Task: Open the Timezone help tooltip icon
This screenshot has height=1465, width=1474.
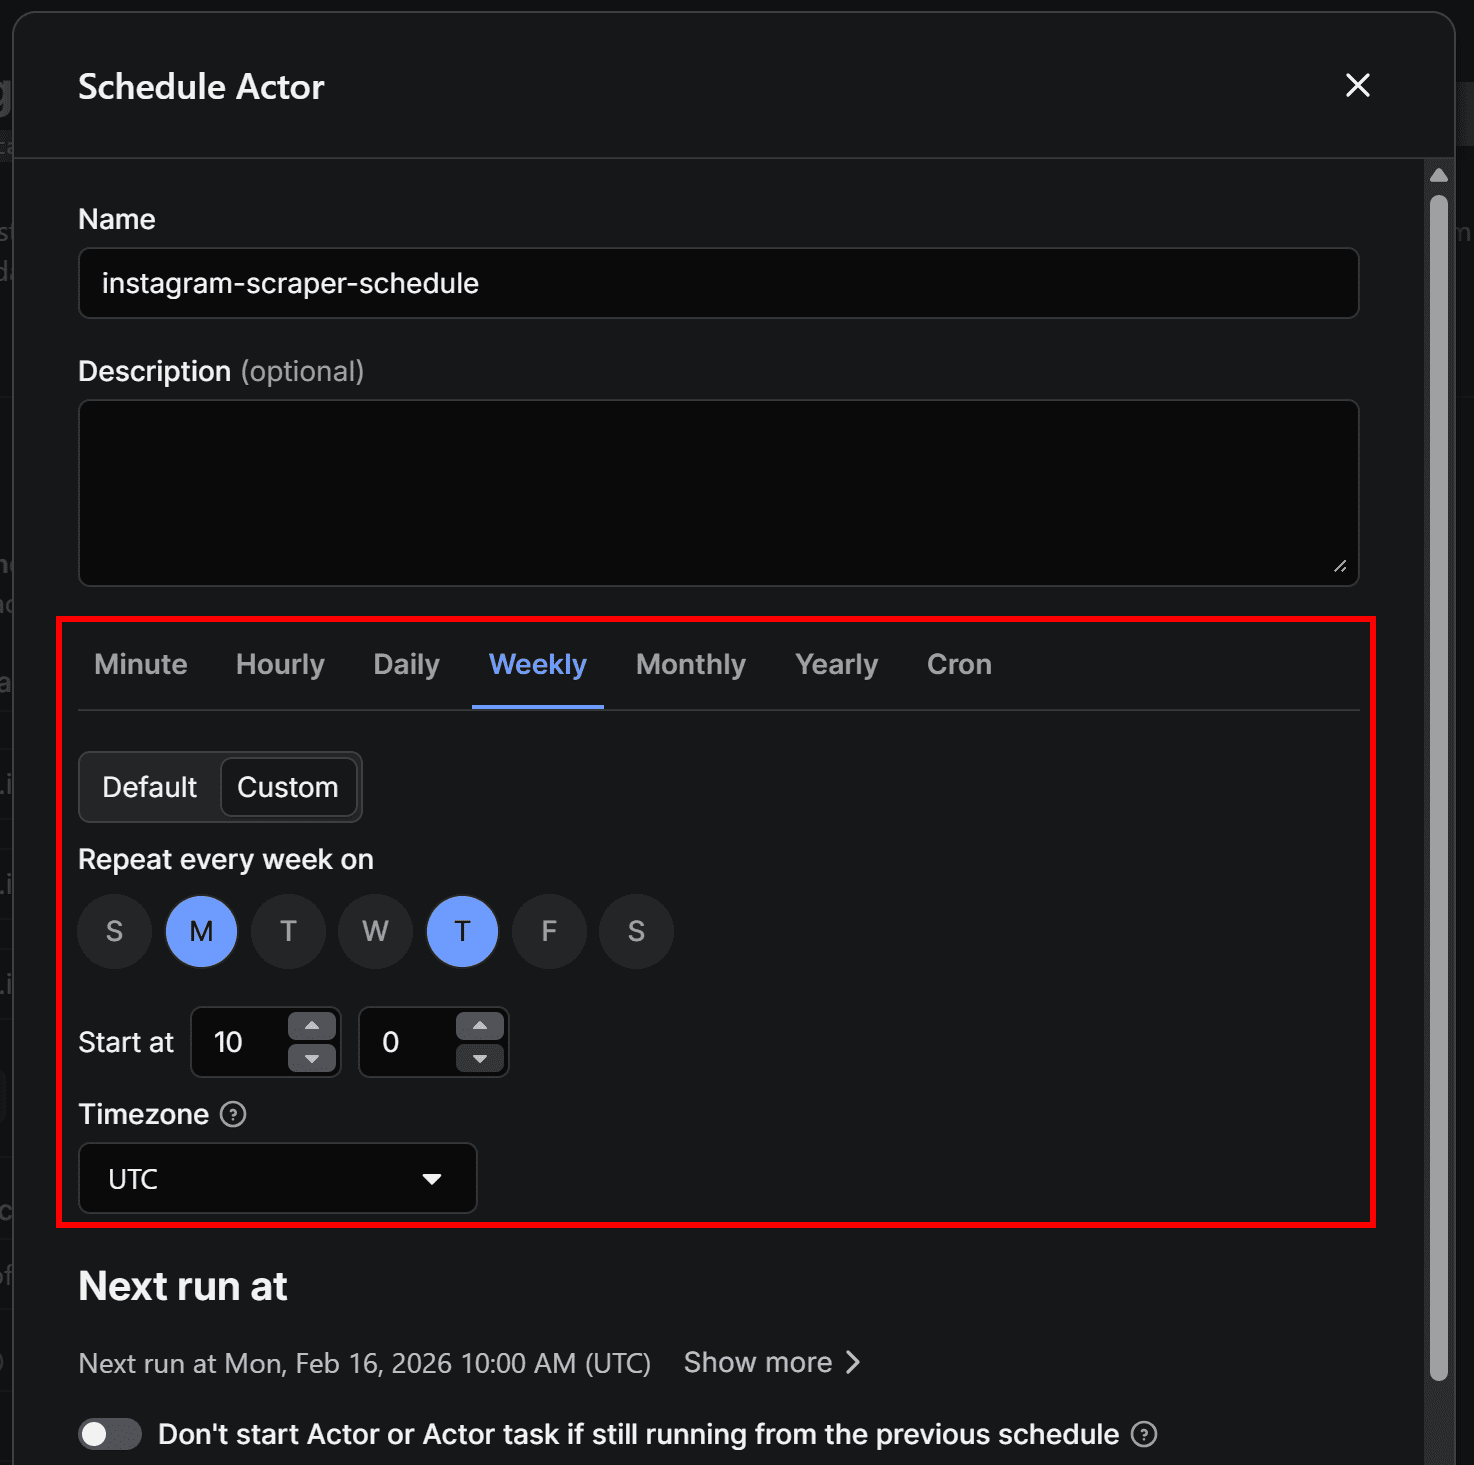Action: pyautogui.click(x=232, y=1114)
